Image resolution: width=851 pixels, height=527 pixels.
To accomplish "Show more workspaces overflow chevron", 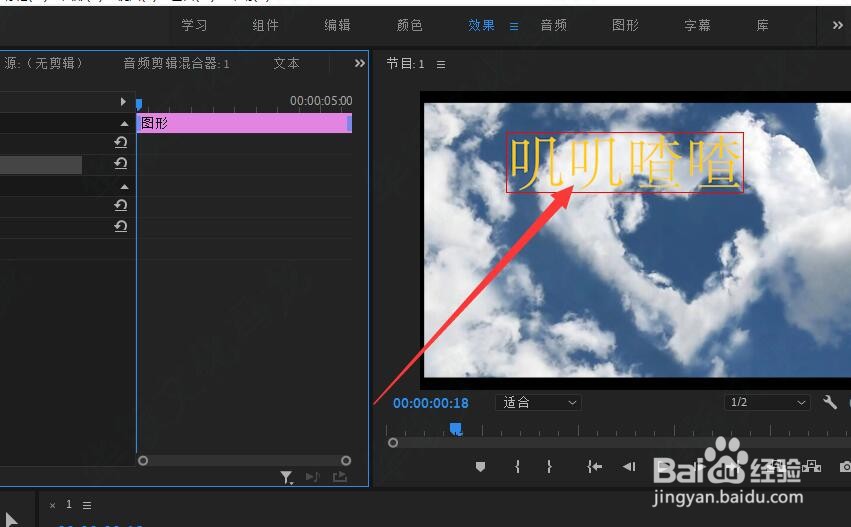I will [x=837, y=25].
